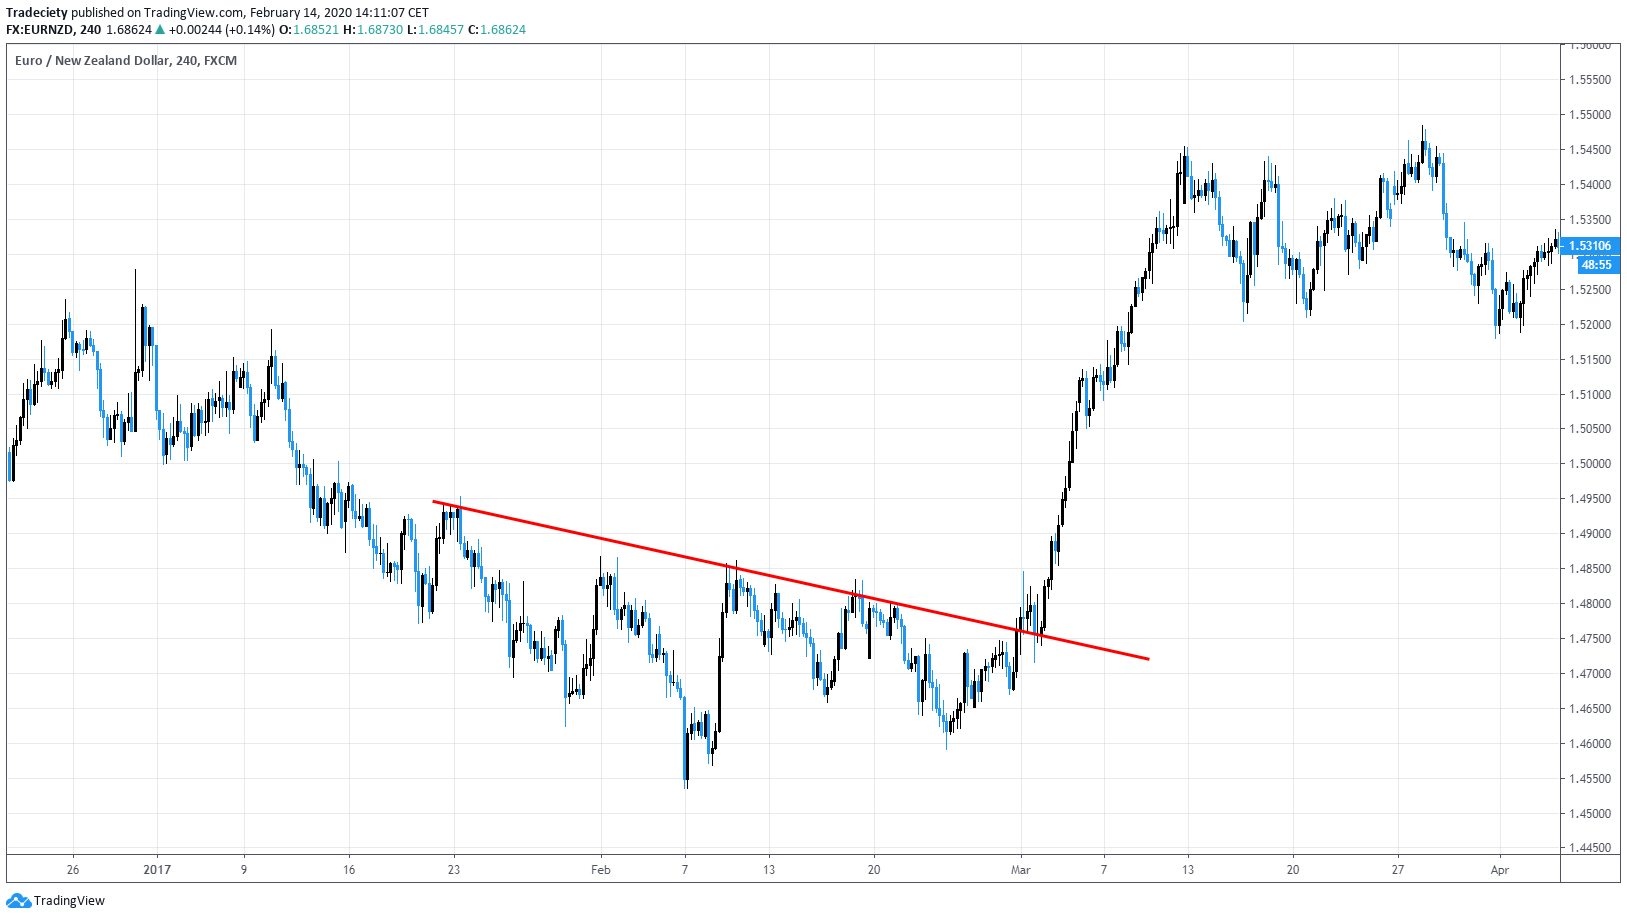Select the red descending trendline
This screenshot has height=919, width=1627.
click(790, 581)
